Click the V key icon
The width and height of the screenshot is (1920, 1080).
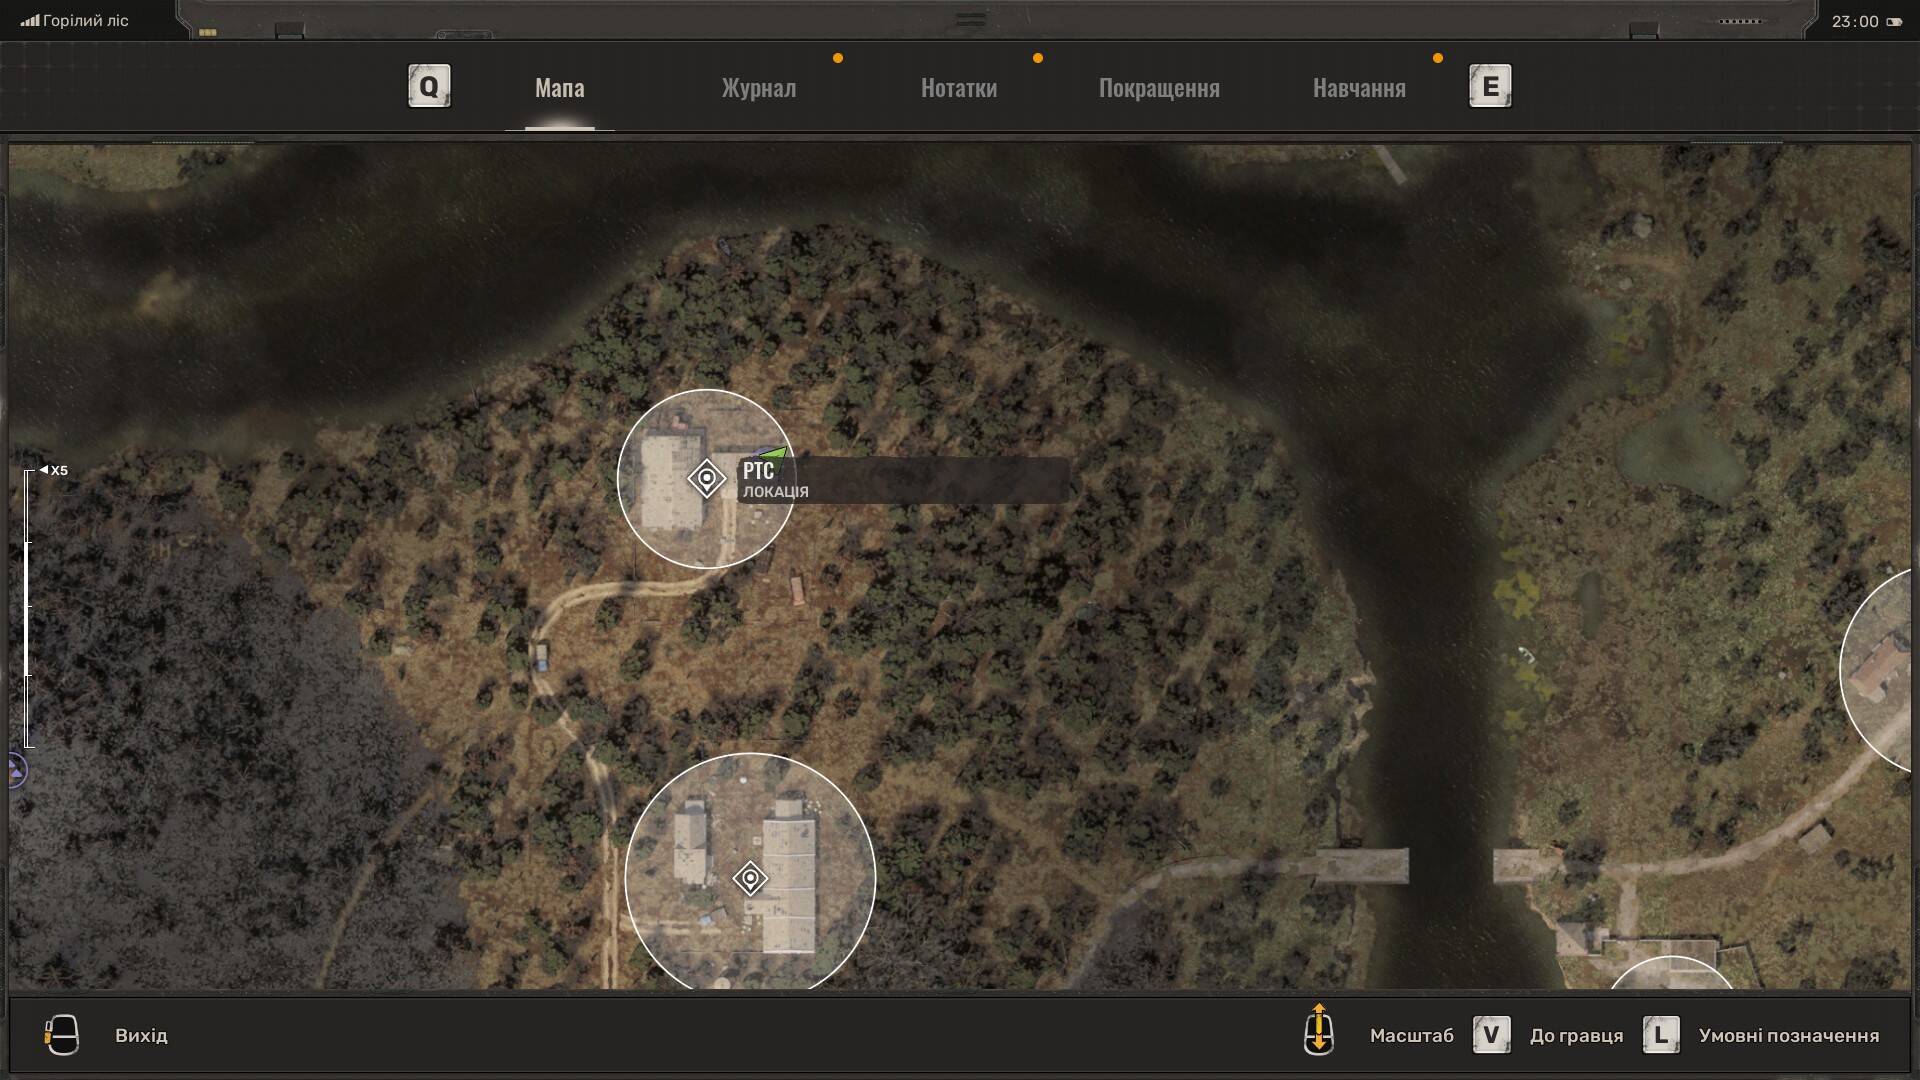click(x=1491, y=1035)
